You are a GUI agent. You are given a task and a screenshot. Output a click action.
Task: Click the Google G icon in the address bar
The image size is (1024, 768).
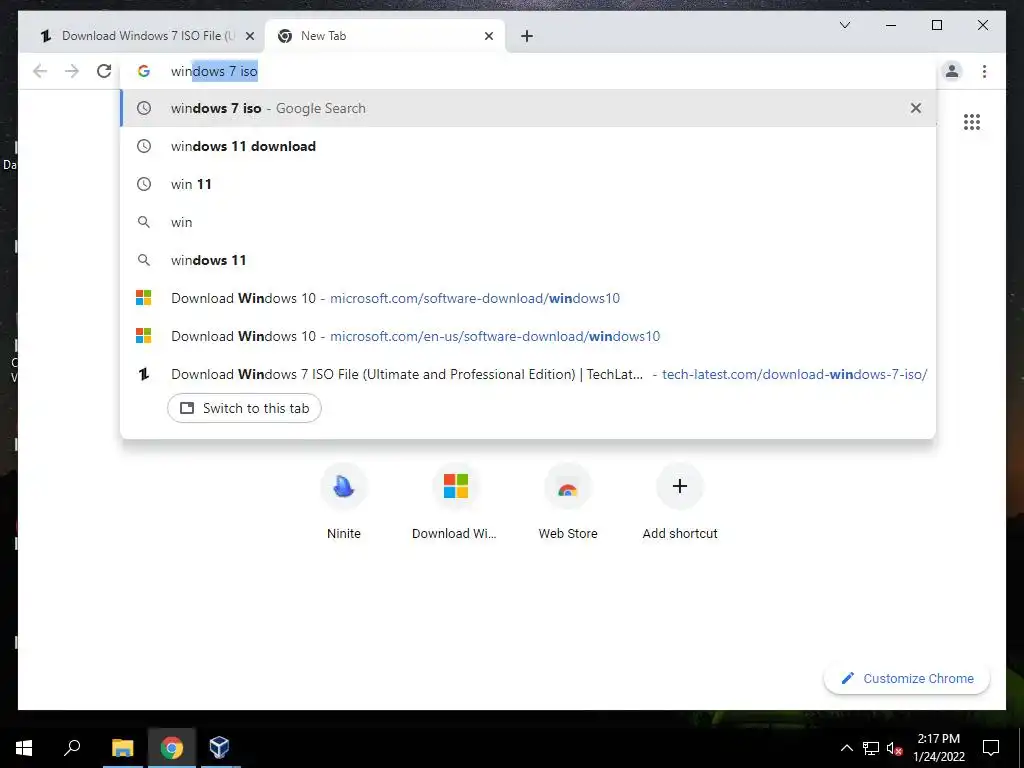pos(144,71)
